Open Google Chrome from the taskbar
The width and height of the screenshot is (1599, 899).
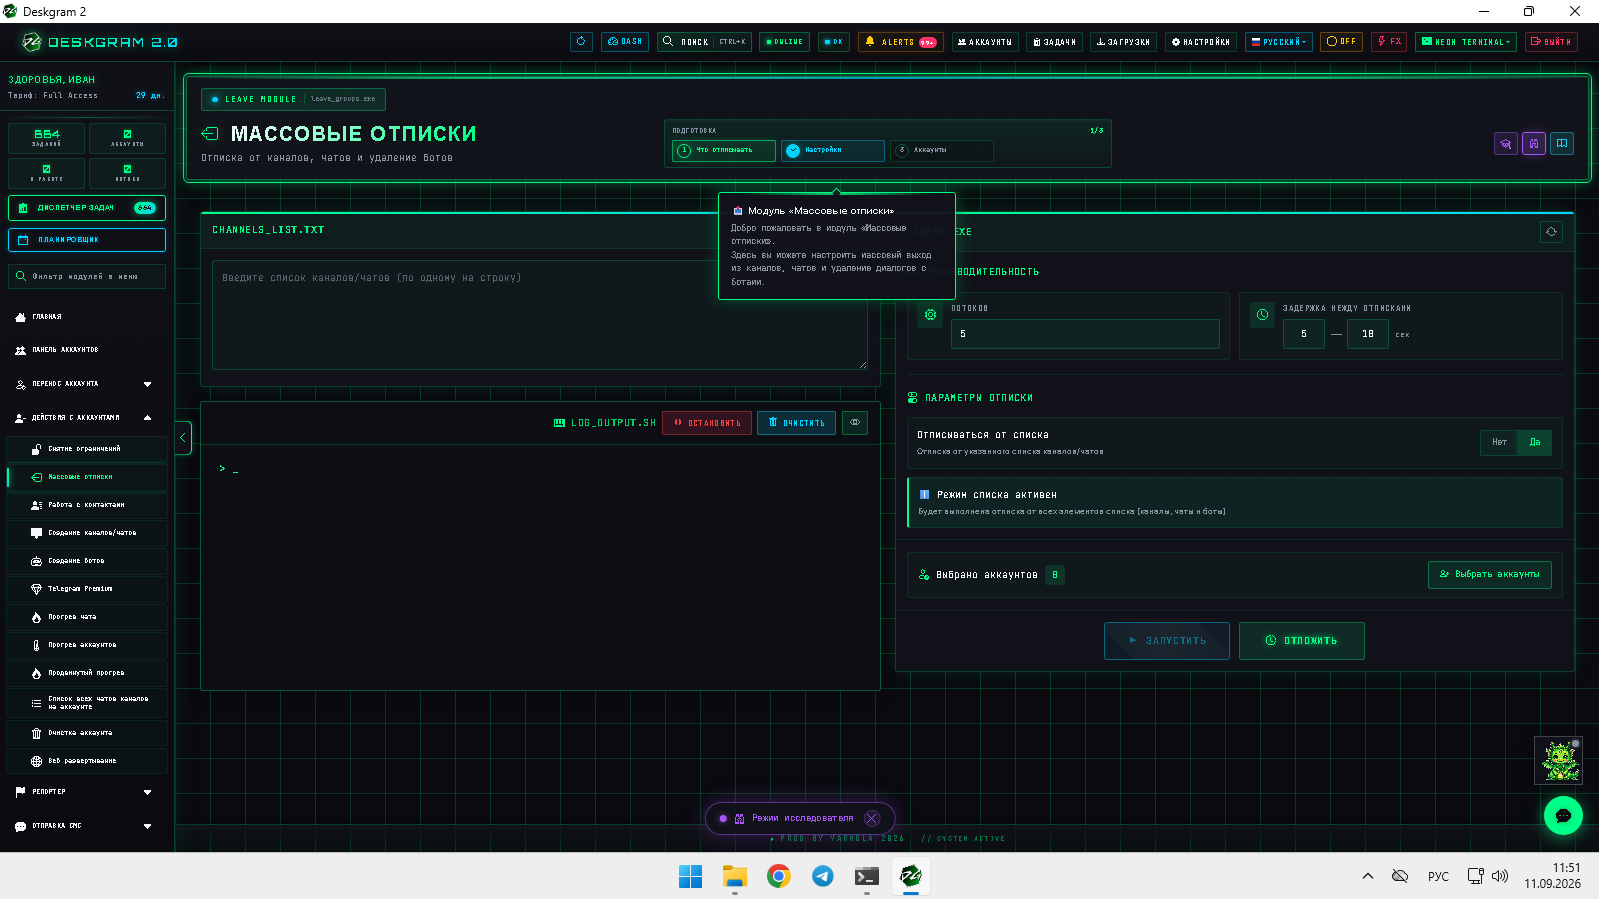pos(779,876)
